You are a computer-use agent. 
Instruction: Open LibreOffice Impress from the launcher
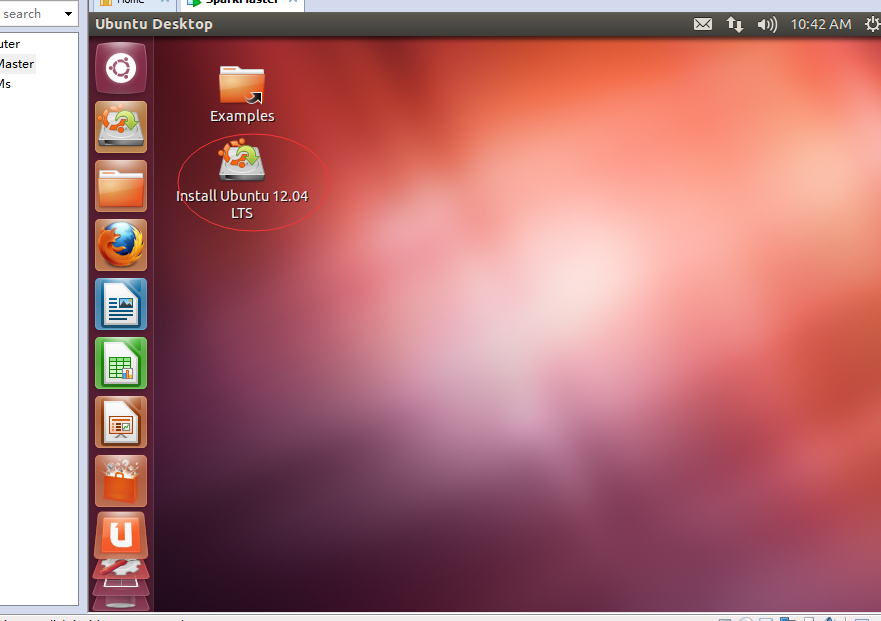(x=121, y=422)
